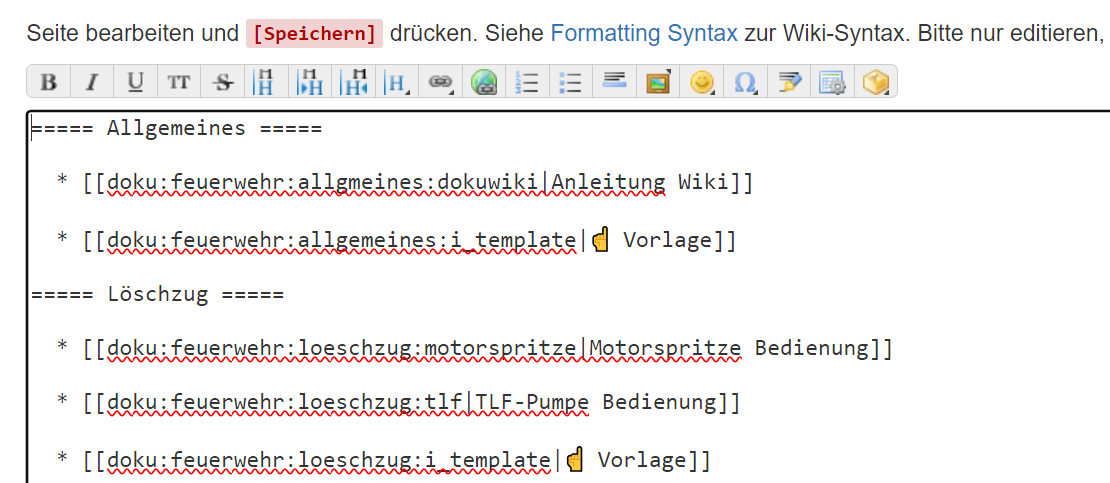Open the internal link picker
Image resolution: width=1110 pixels, height=483 pixels.
tap(440, 82)
